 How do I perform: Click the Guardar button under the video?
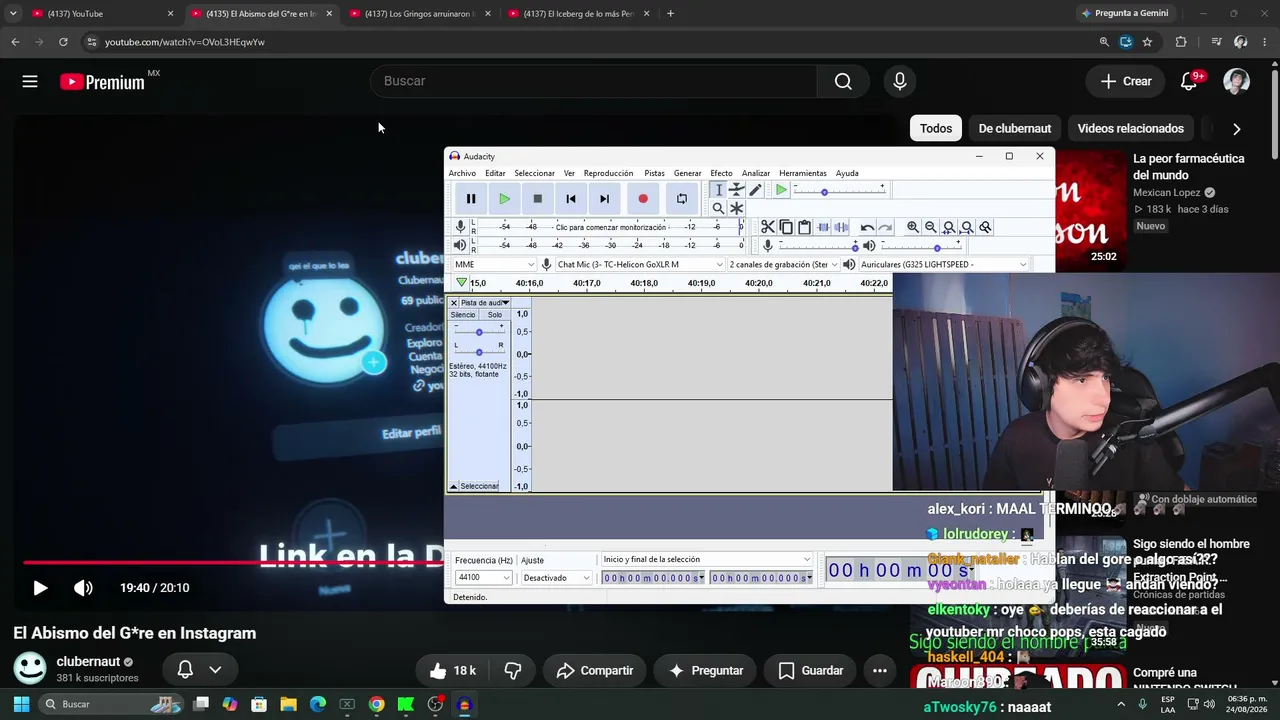810,670
